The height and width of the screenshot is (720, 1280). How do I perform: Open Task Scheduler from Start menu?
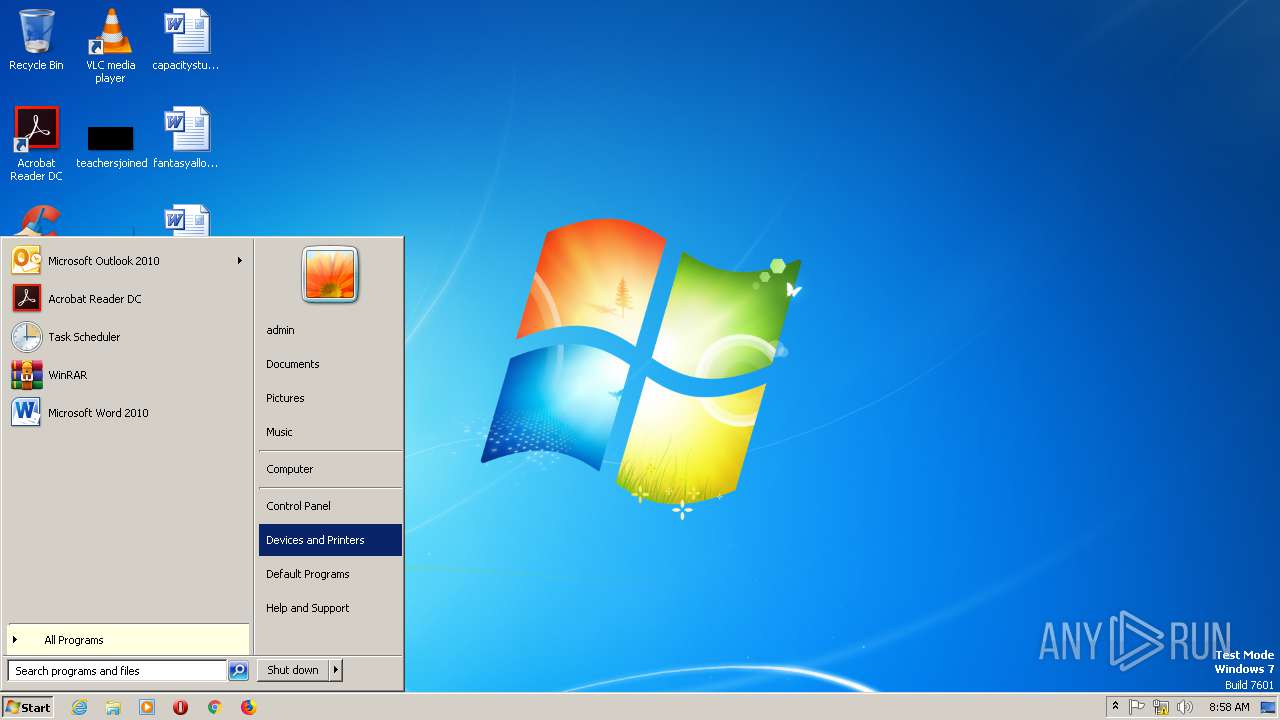pyautogui.click(x=127, y=337)
